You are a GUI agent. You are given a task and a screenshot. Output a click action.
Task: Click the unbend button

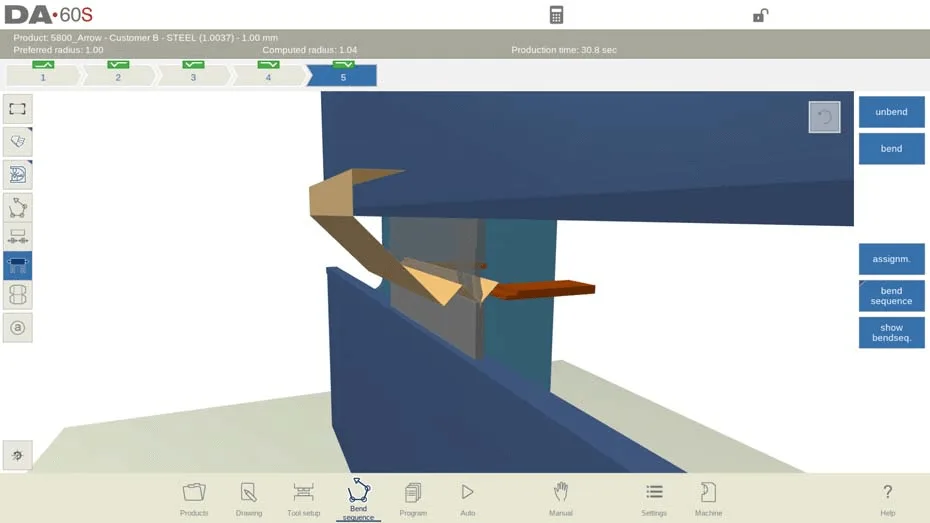(891, 112)
